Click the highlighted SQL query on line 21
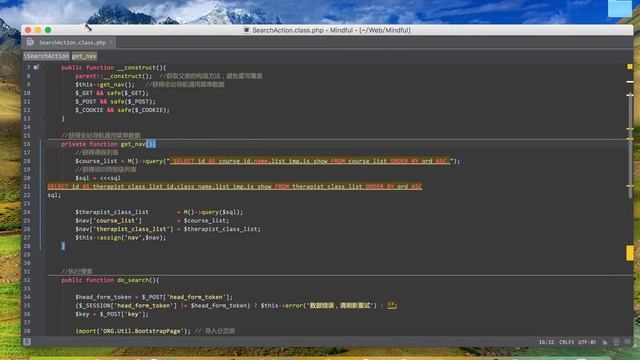 tap(235, 187)
